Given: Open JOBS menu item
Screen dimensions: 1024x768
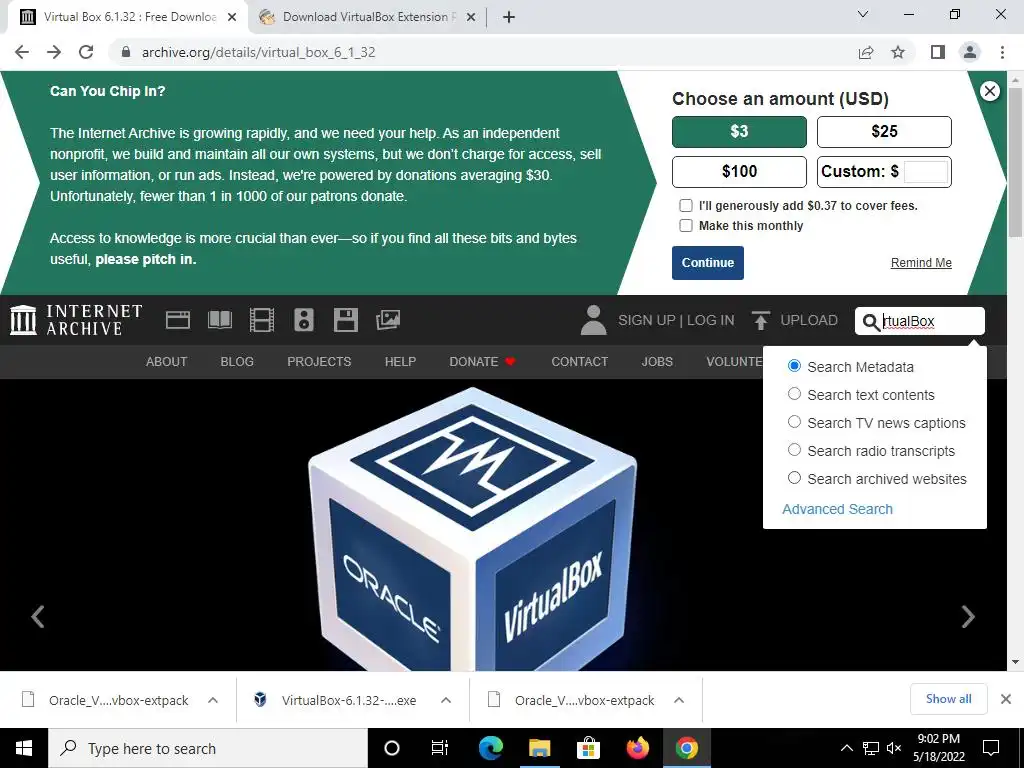Looking at the screenshot, I should pos(657,362).
